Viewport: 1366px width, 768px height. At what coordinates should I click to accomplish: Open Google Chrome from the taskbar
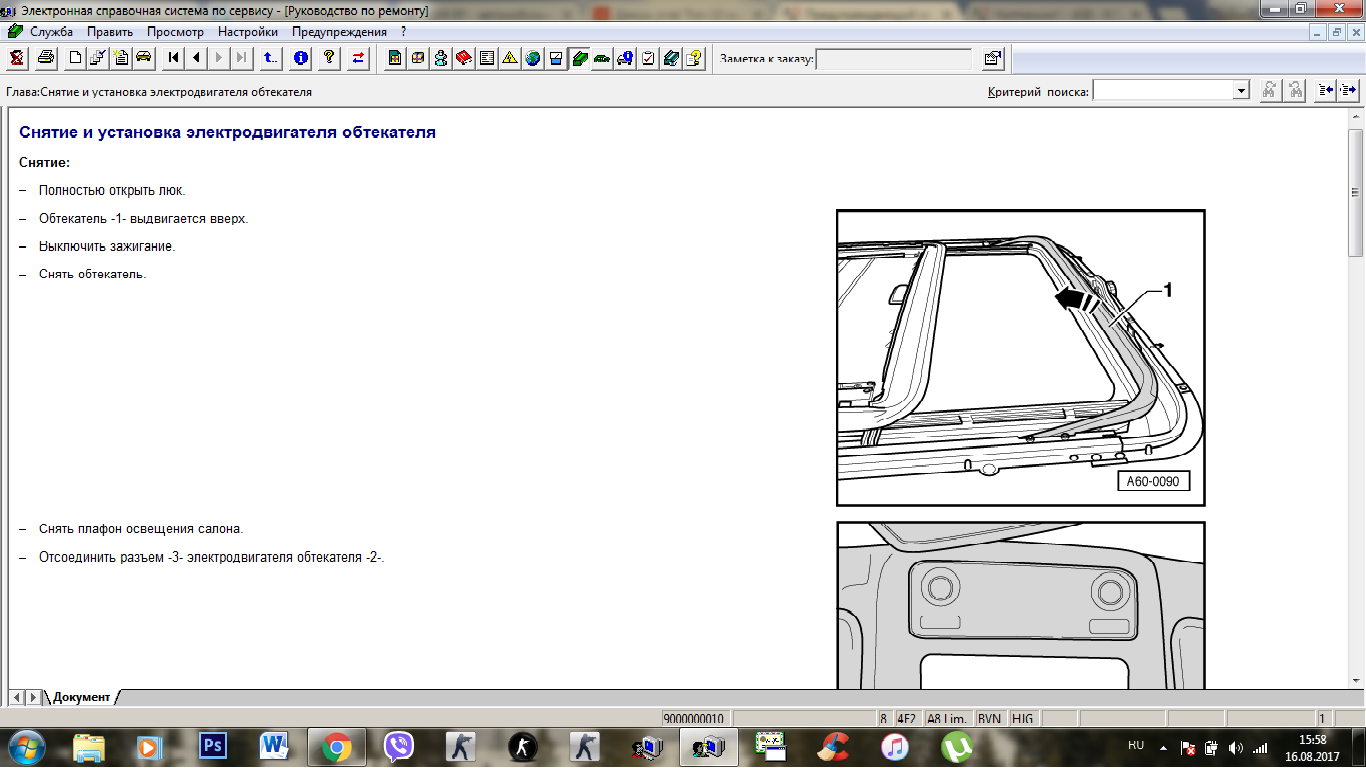click(x=336, y=747)
